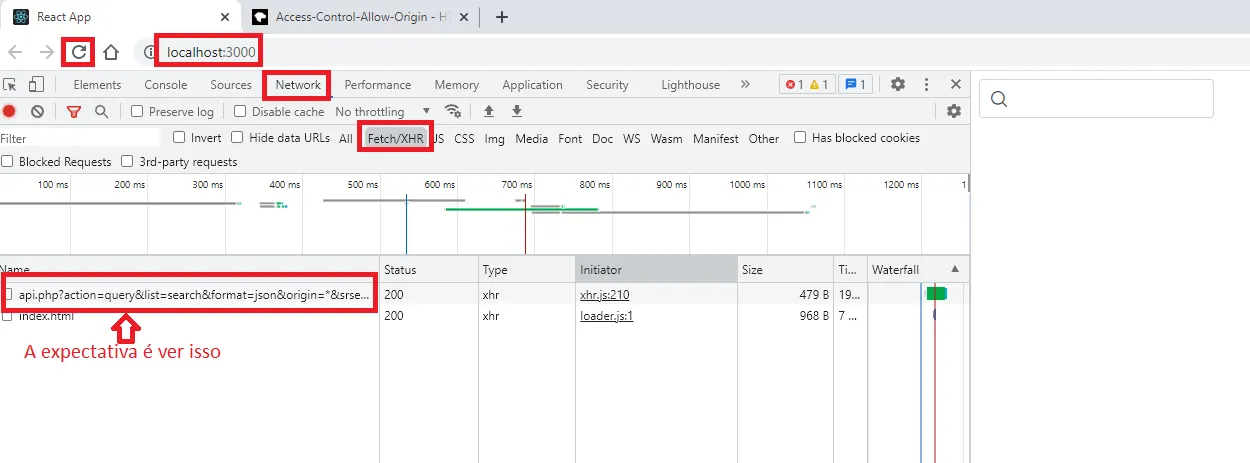Toggle the device toolbar icon
1250x463 pixels.
pos(36,85)
